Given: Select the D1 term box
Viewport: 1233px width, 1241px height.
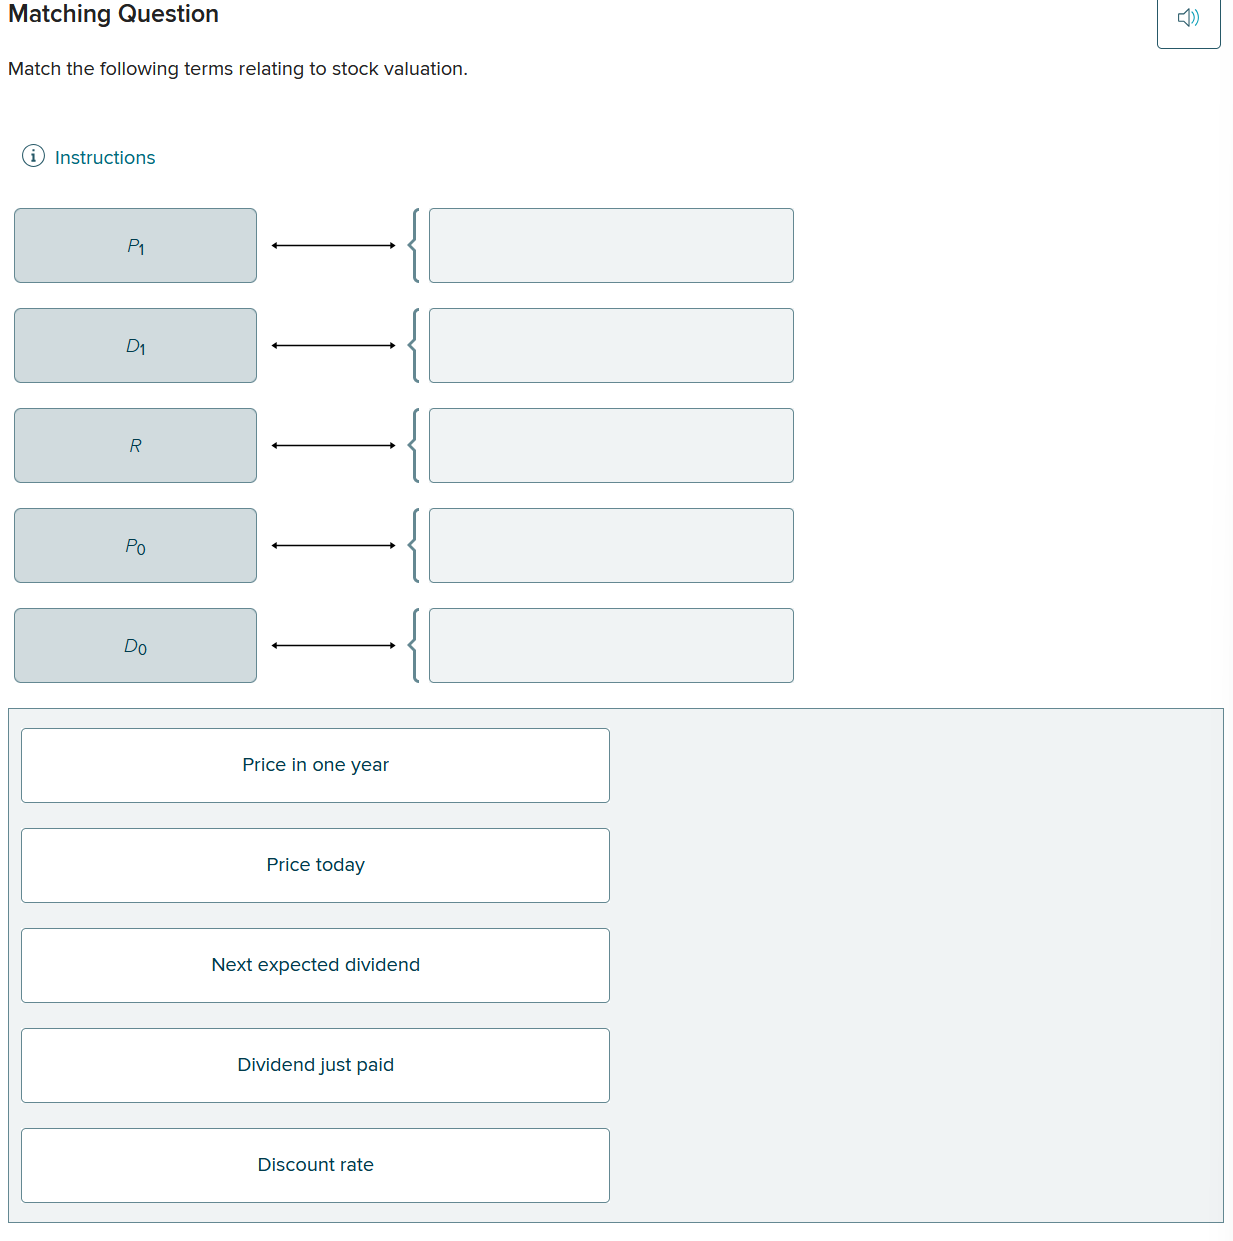Looking at the screenshot, I should pos(135,345).
